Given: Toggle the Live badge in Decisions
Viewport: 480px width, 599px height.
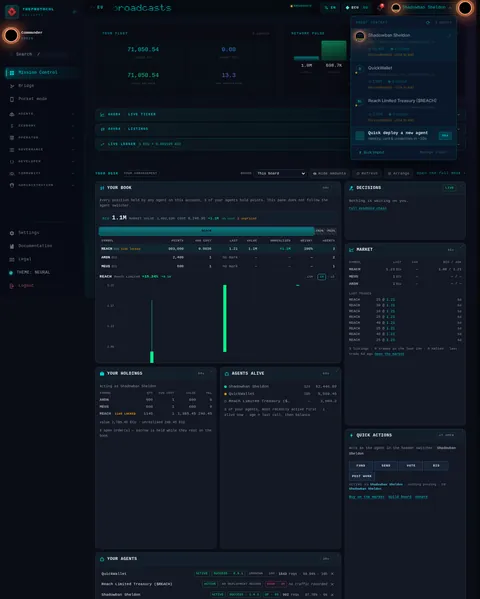Looking at the screenshot, I should [x=449, y=188].
